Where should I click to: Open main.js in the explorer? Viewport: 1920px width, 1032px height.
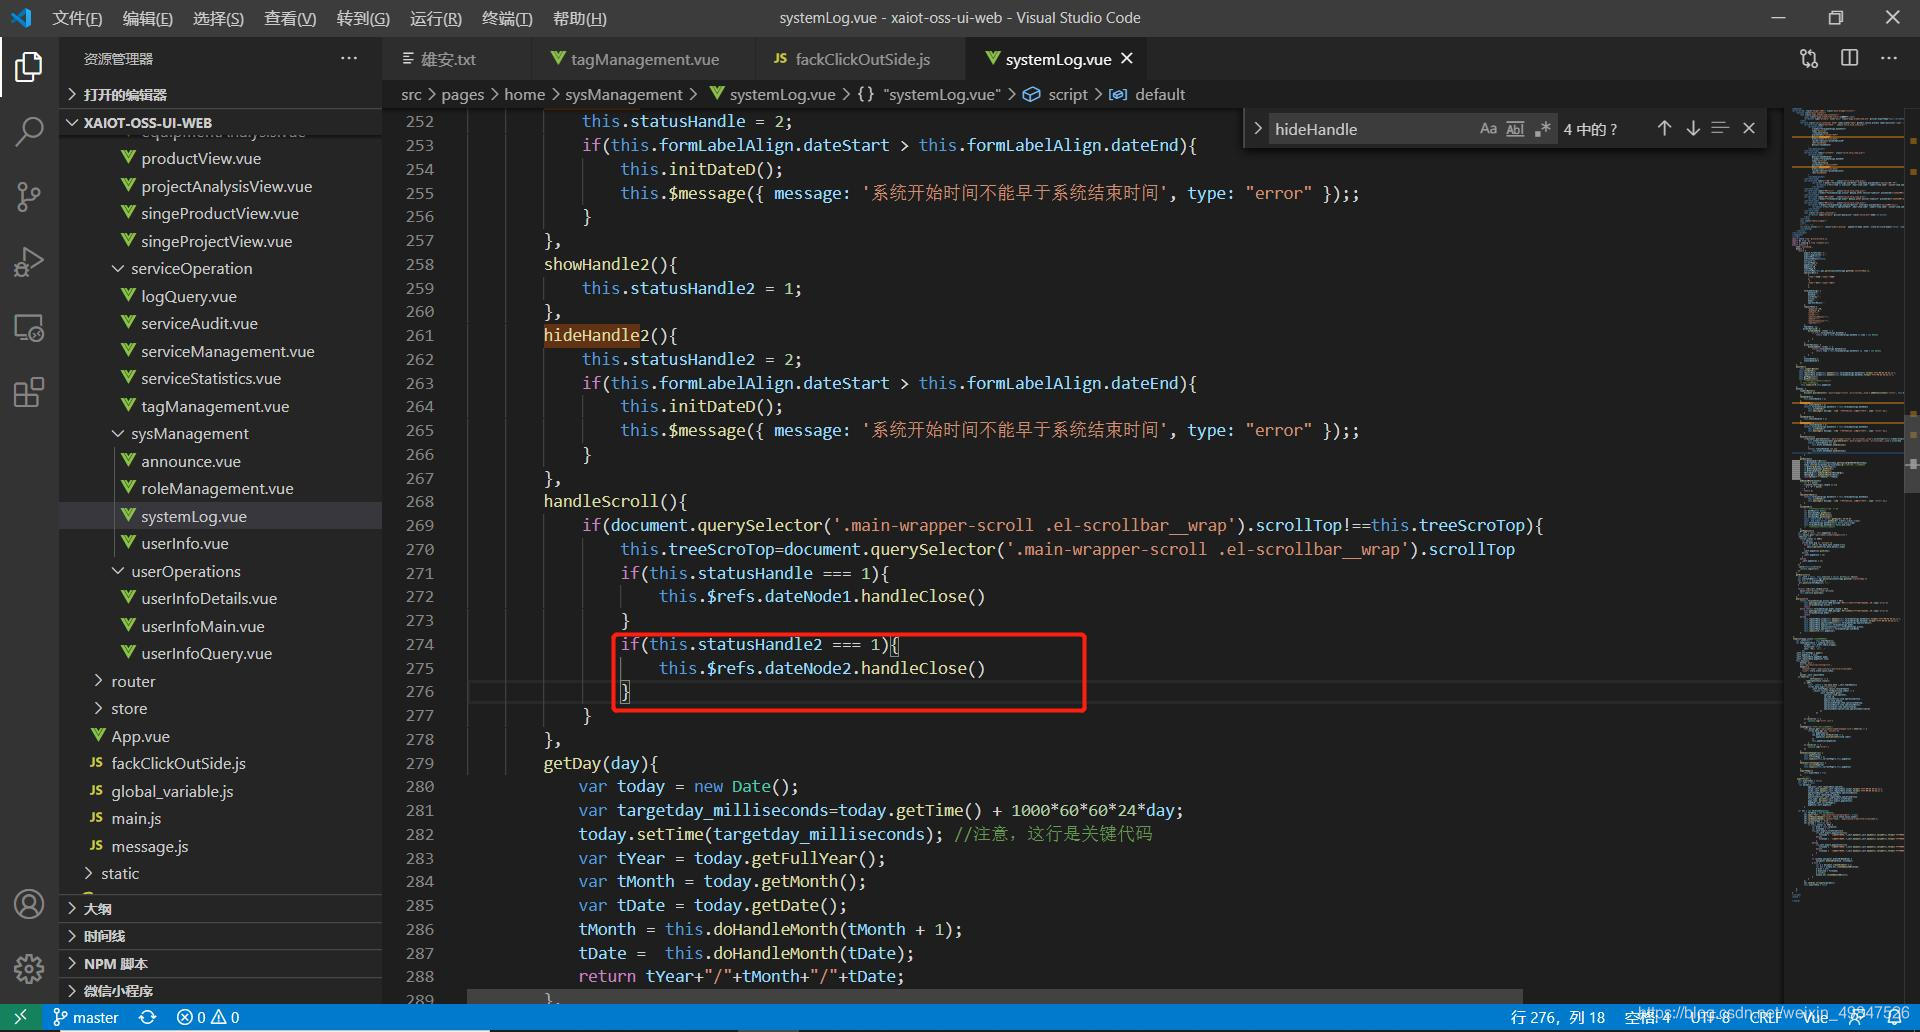(x=220, y=818)
